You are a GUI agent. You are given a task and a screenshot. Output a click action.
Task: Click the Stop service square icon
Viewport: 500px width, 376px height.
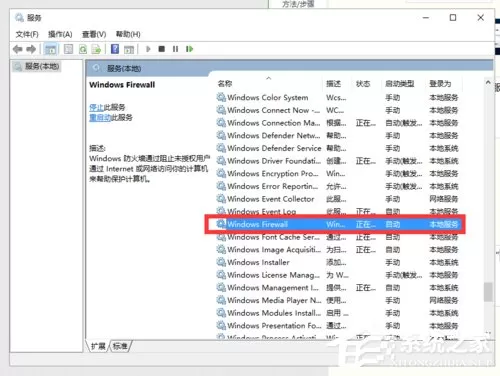point(162,49)
